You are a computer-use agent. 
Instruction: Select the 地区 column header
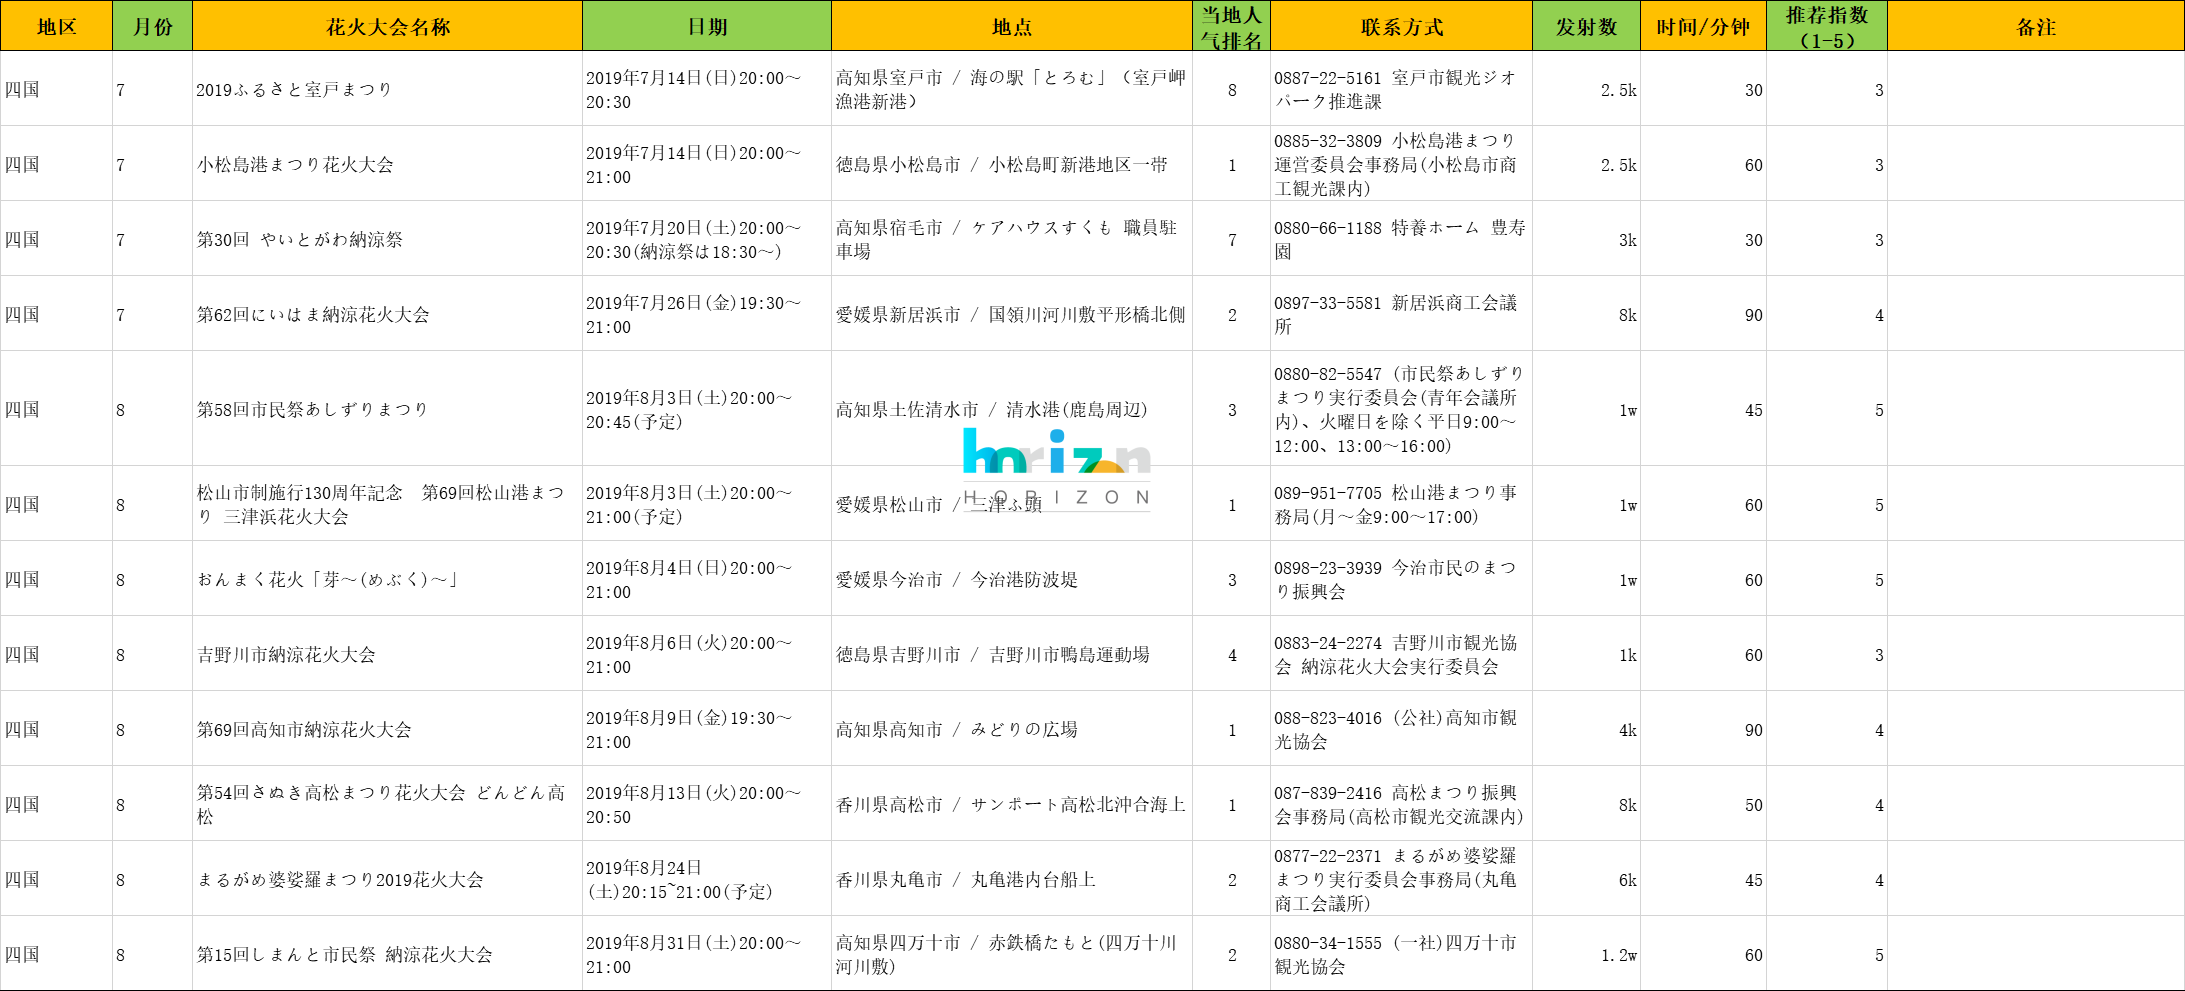tap(56, 26)
